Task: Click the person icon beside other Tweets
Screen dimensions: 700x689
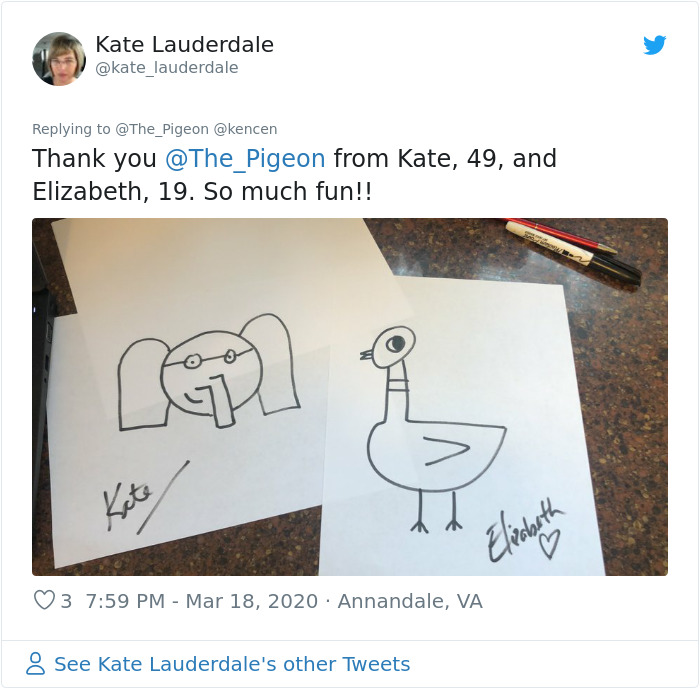Action: (x=35, y=664)
